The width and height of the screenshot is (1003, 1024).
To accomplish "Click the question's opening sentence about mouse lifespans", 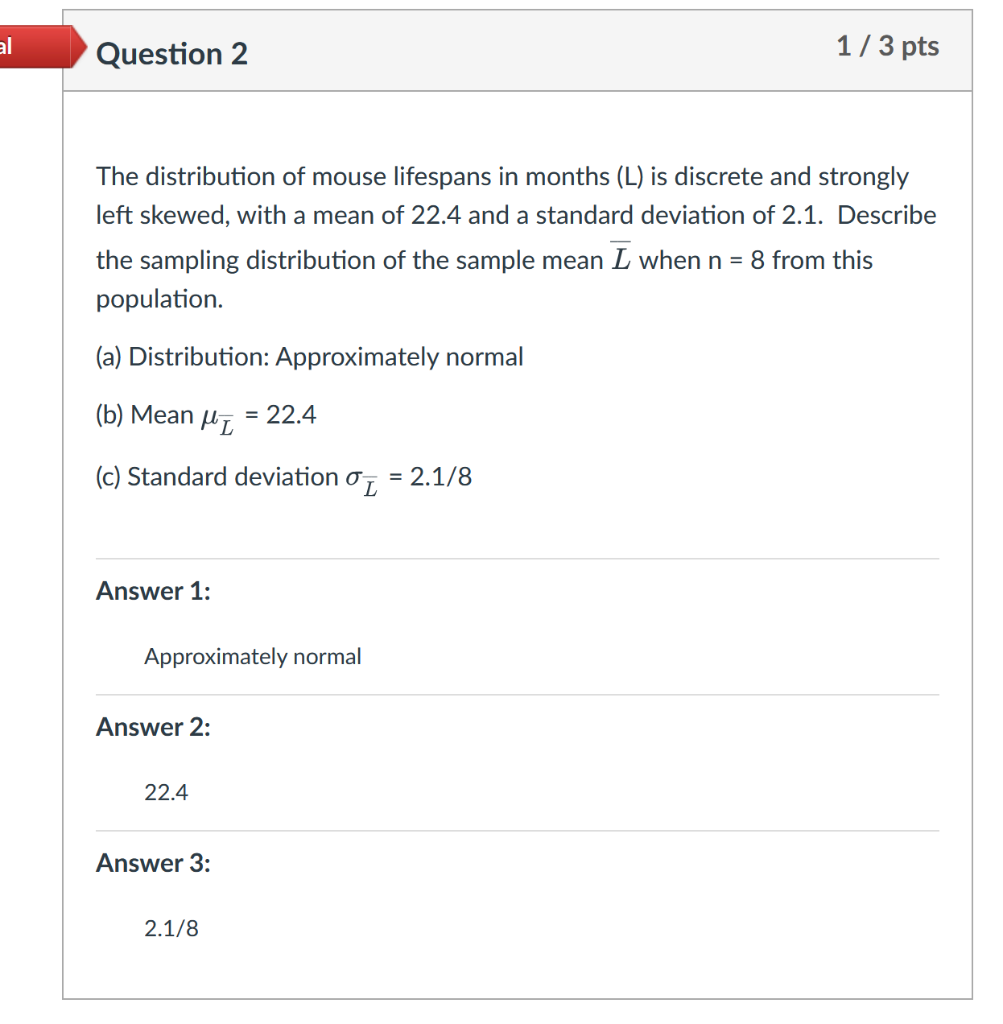I will click(x=502, y=177).
